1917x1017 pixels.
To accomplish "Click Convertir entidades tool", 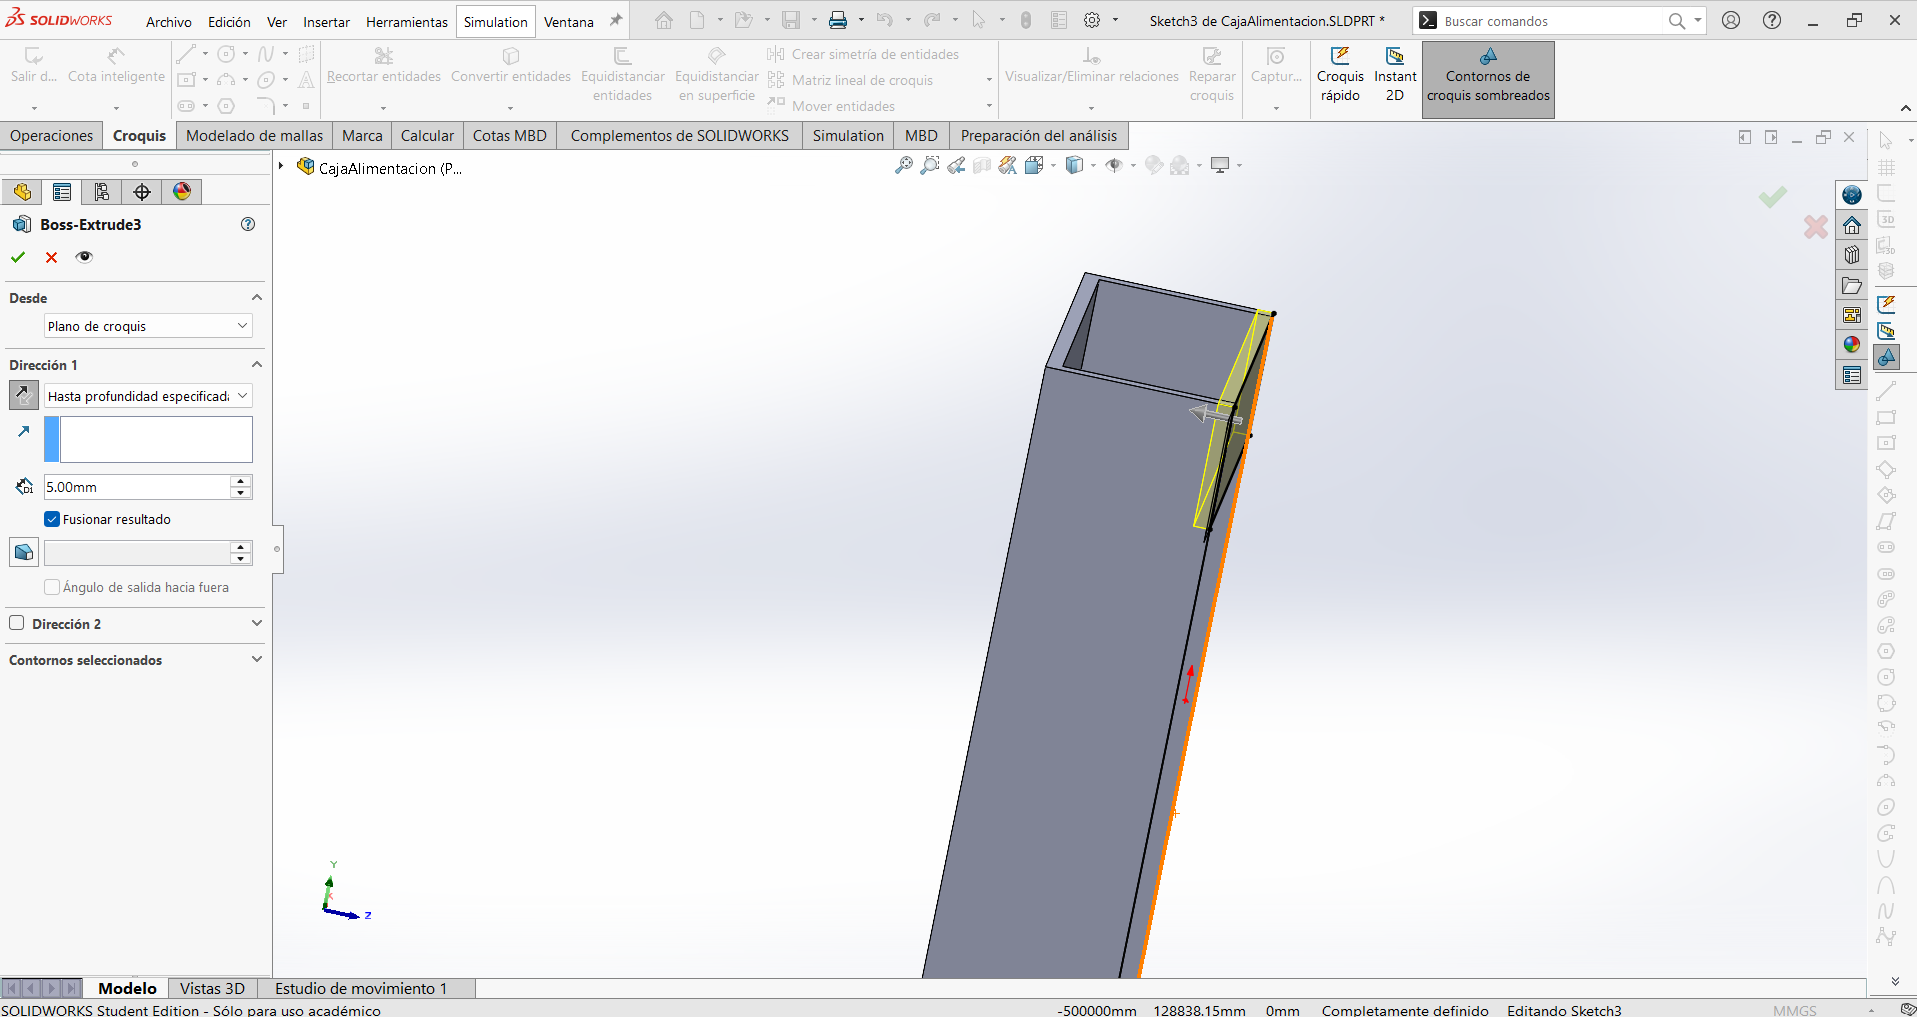I will [511, 66].
